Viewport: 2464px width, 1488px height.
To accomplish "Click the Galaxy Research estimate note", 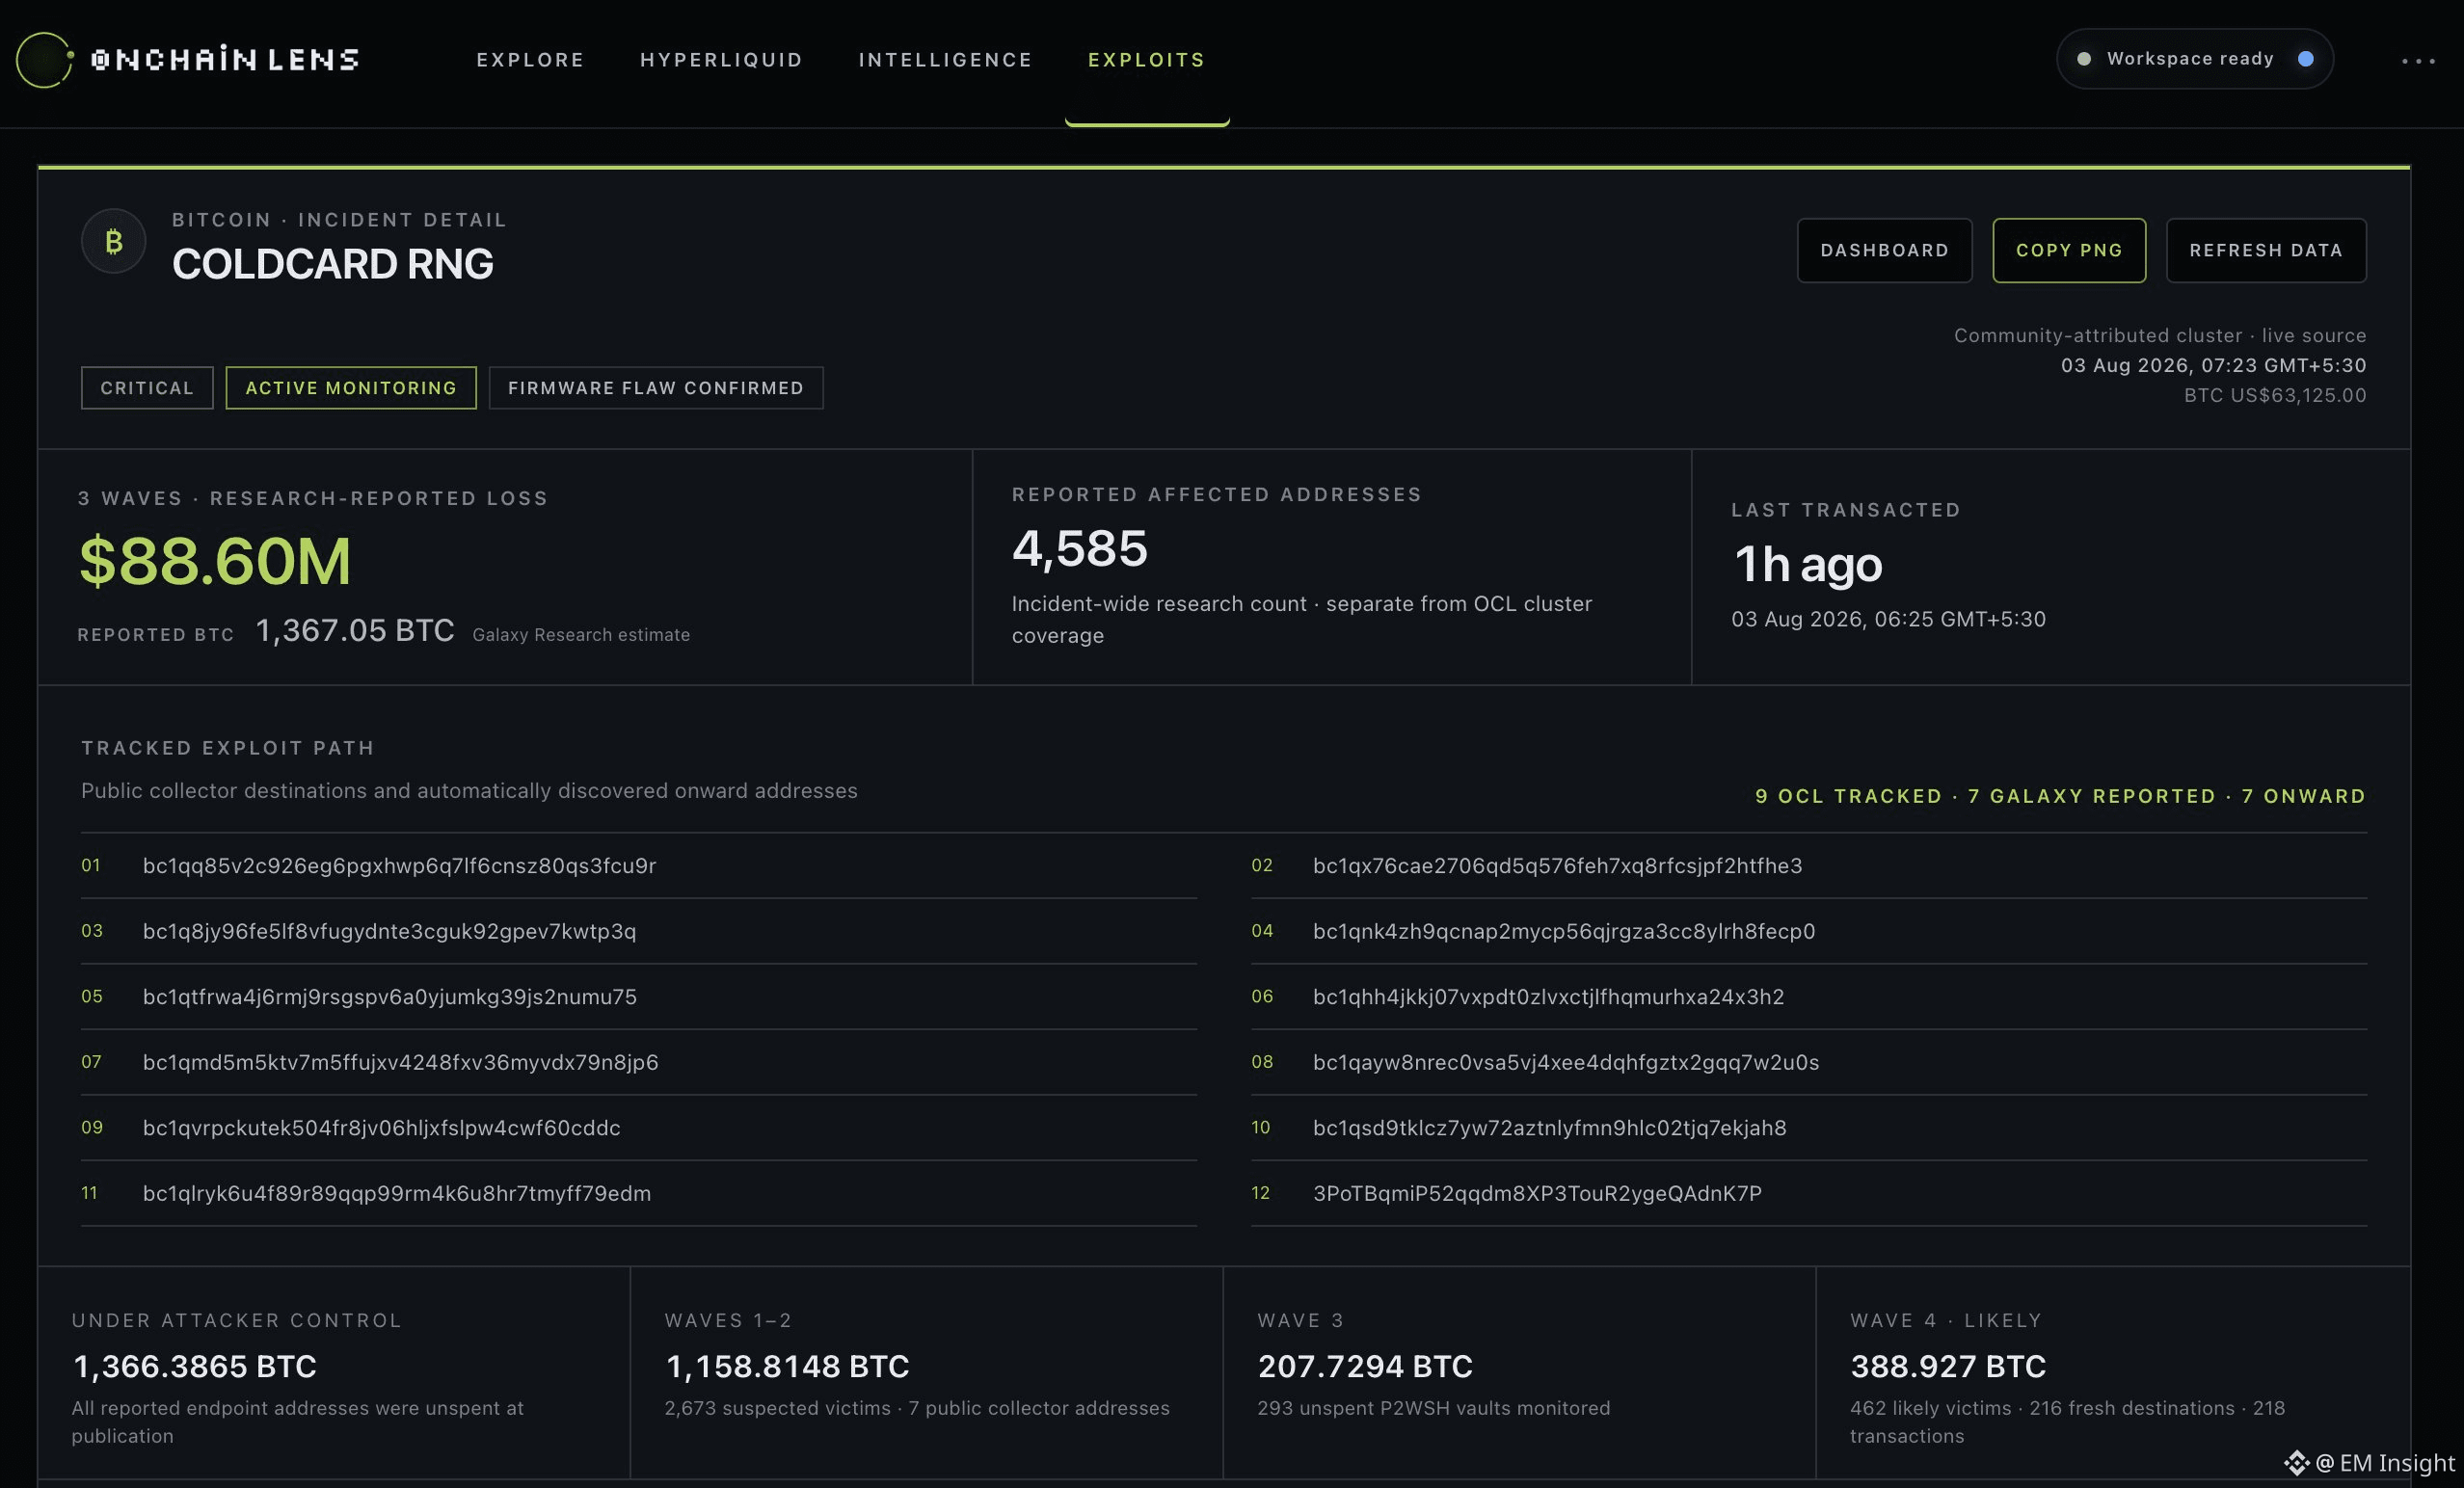I will [581, 635].
